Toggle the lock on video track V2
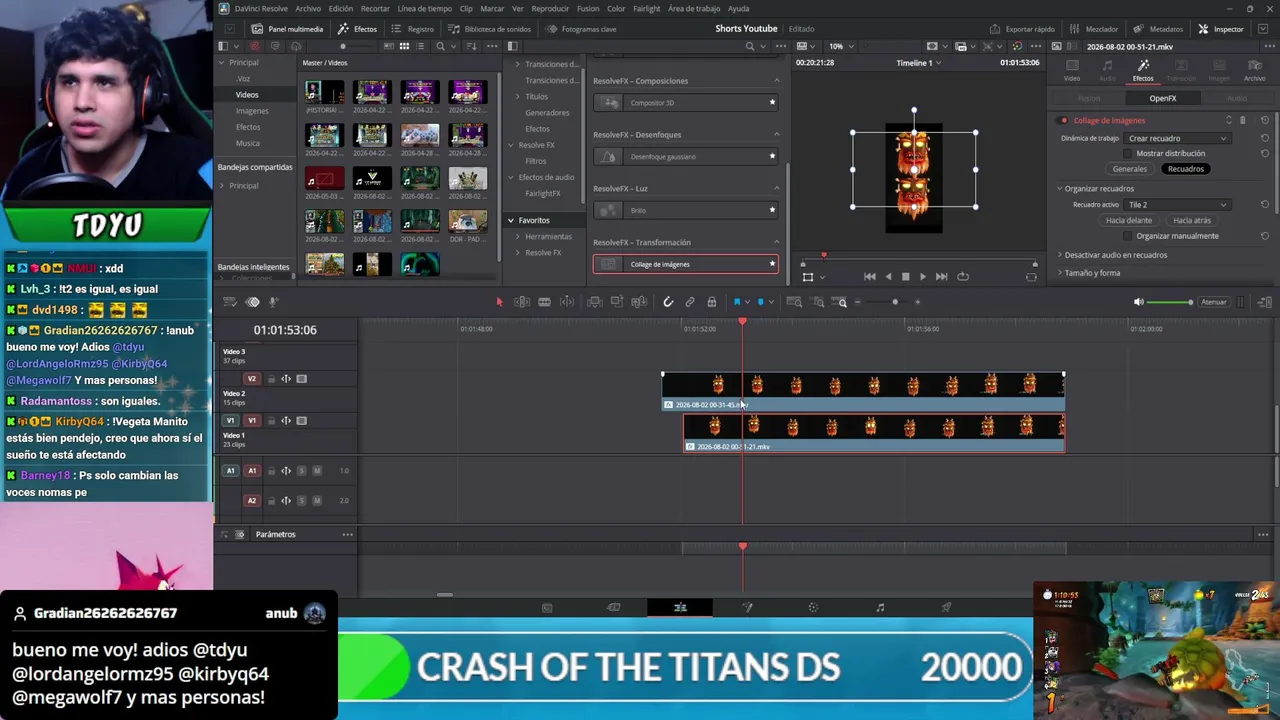This screenshot has height=720, width=1280. pos(271,379)
